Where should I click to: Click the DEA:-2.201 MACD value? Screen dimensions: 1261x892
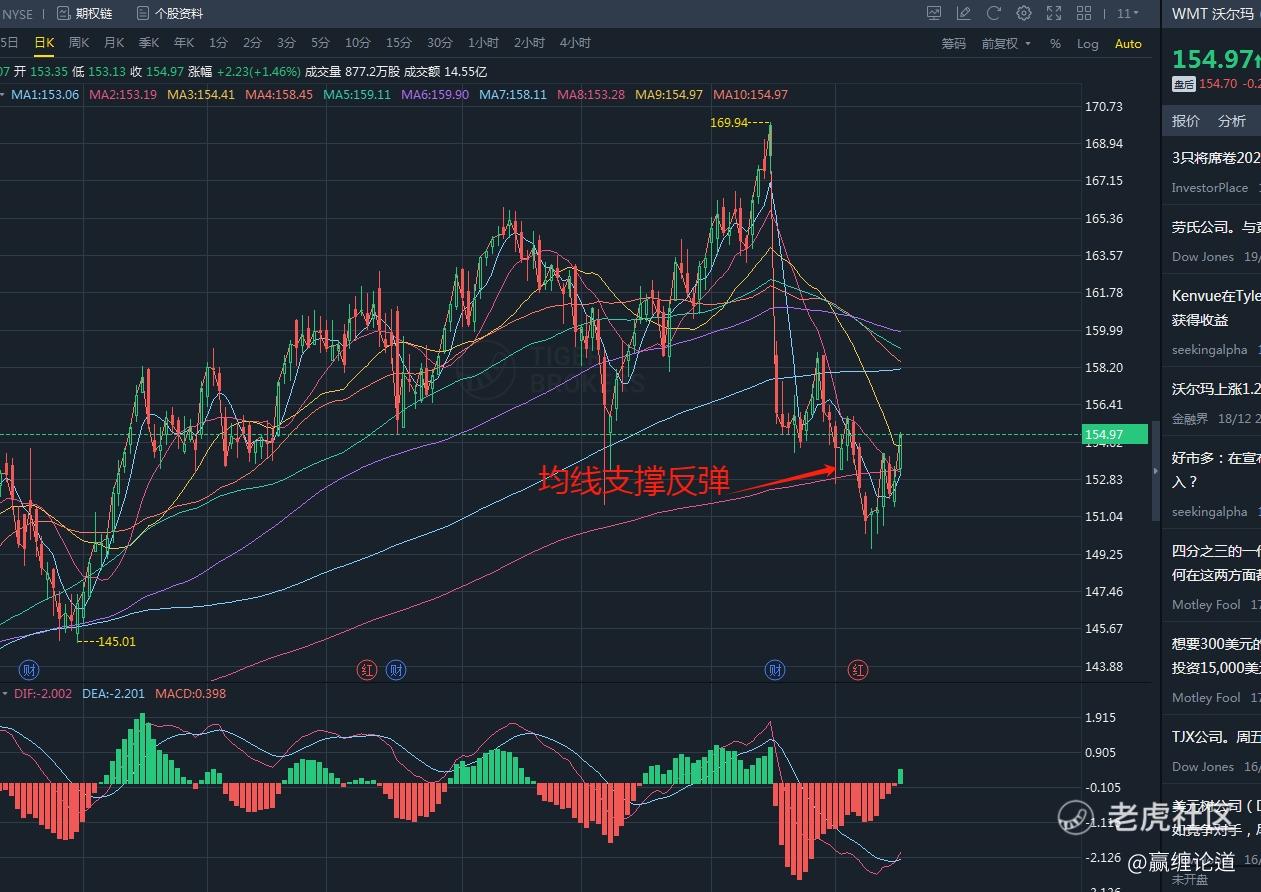[113, 694]
